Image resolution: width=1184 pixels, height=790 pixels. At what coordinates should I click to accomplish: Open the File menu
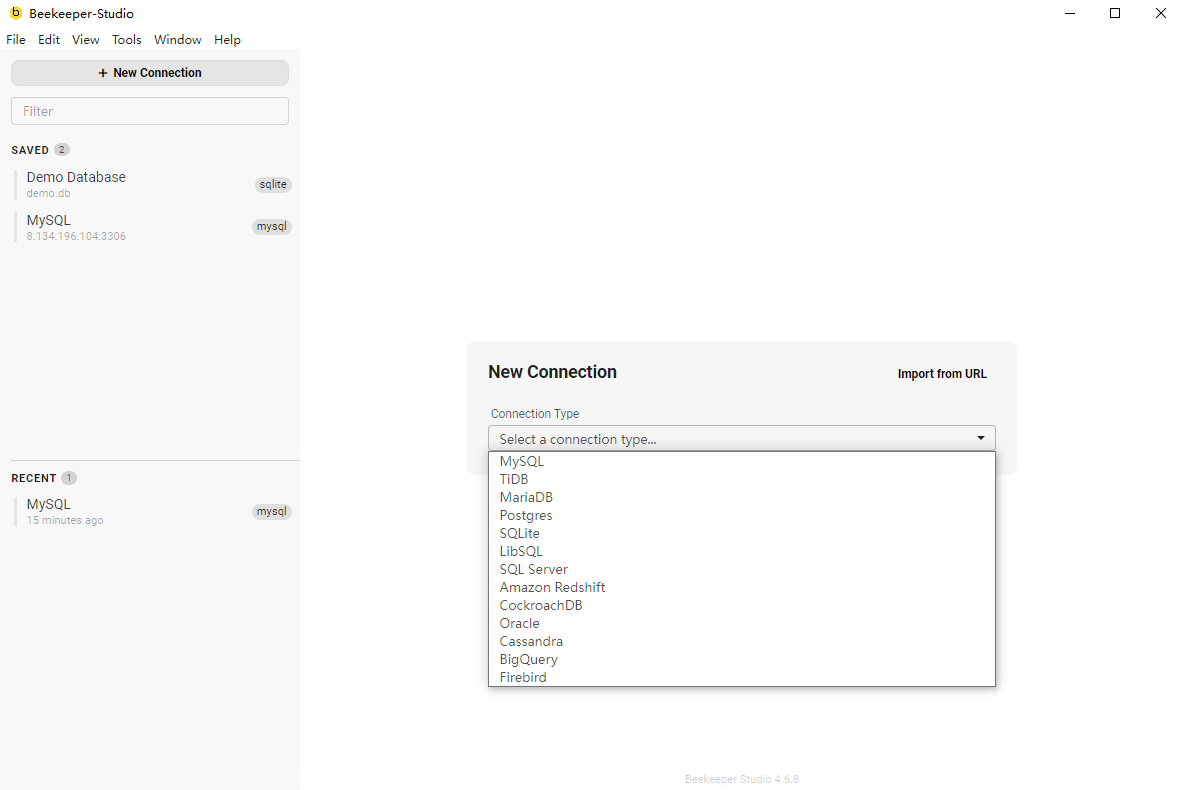click(x=16, y=40)
